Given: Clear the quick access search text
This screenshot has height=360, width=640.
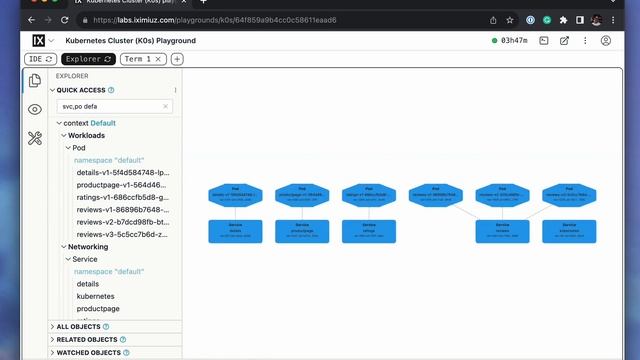Looking at the screenshot, I should 165,106.
